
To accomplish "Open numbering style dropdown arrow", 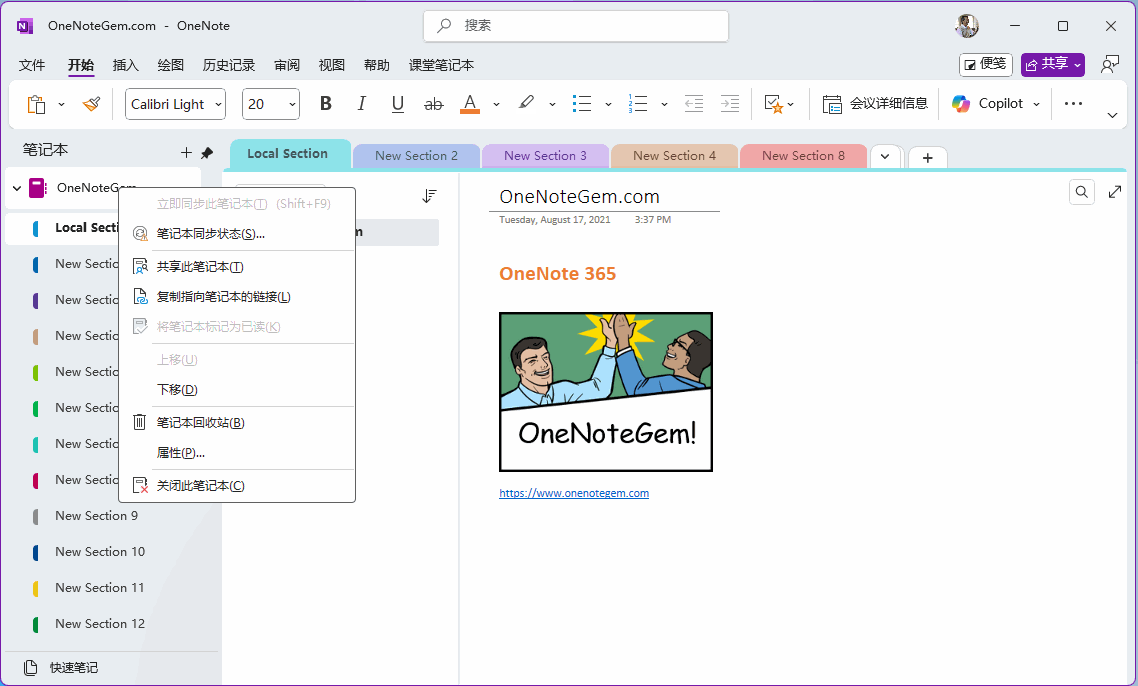I will 664,105.
